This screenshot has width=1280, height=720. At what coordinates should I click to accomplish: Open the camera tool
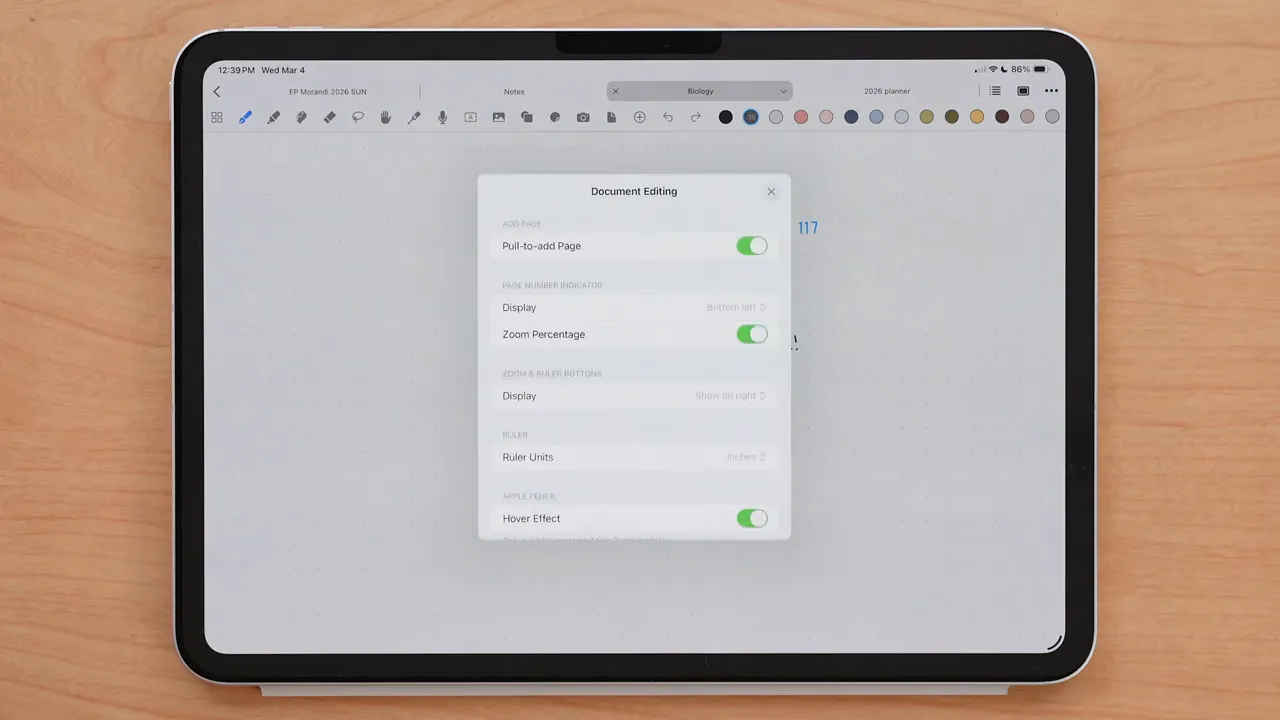pyautogui.click(x=583, y=117)
